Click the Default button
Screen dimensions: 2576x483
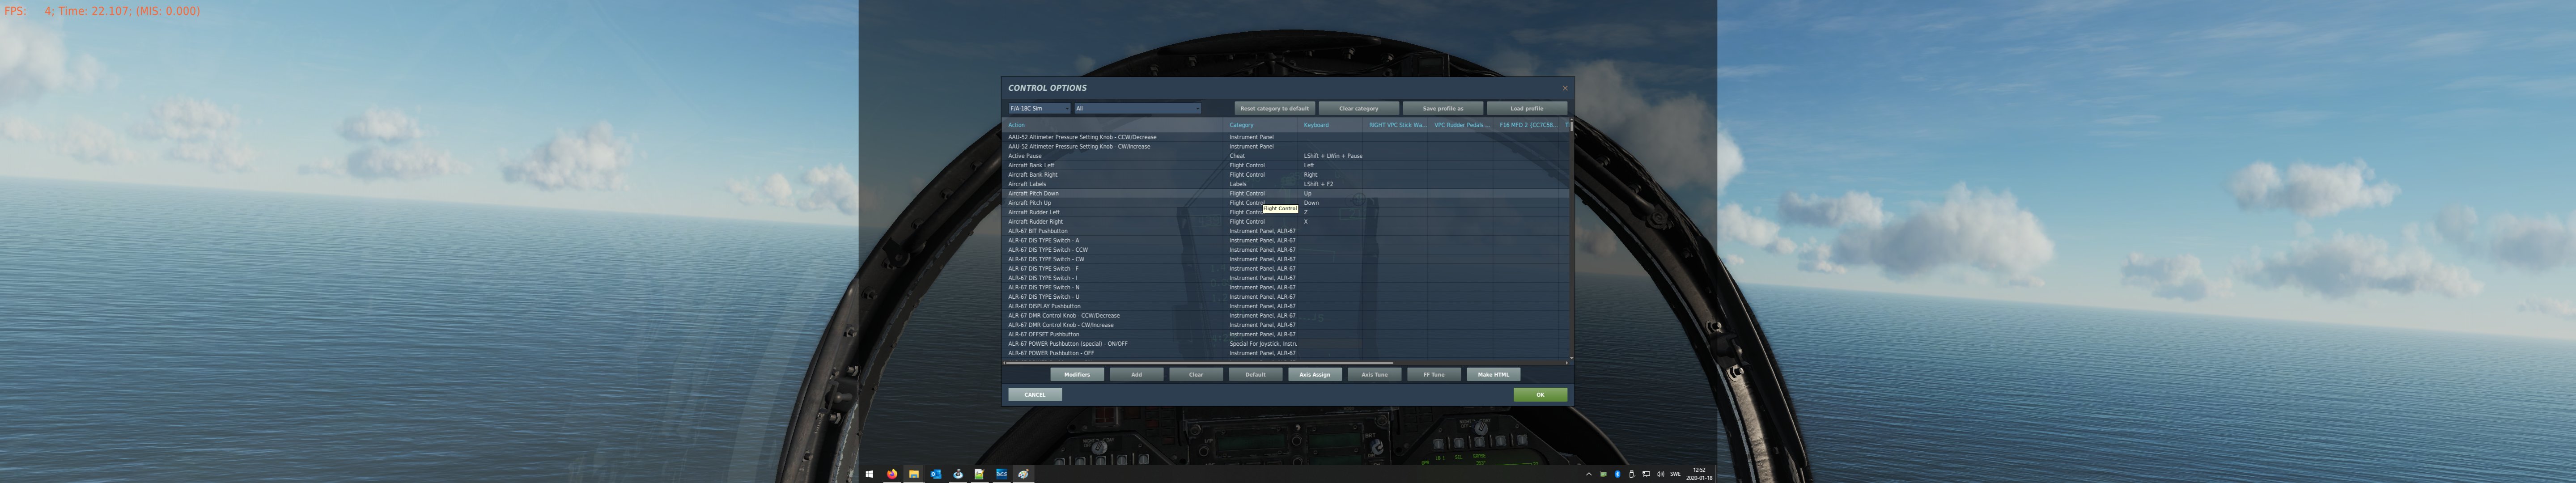(1255, 374)
